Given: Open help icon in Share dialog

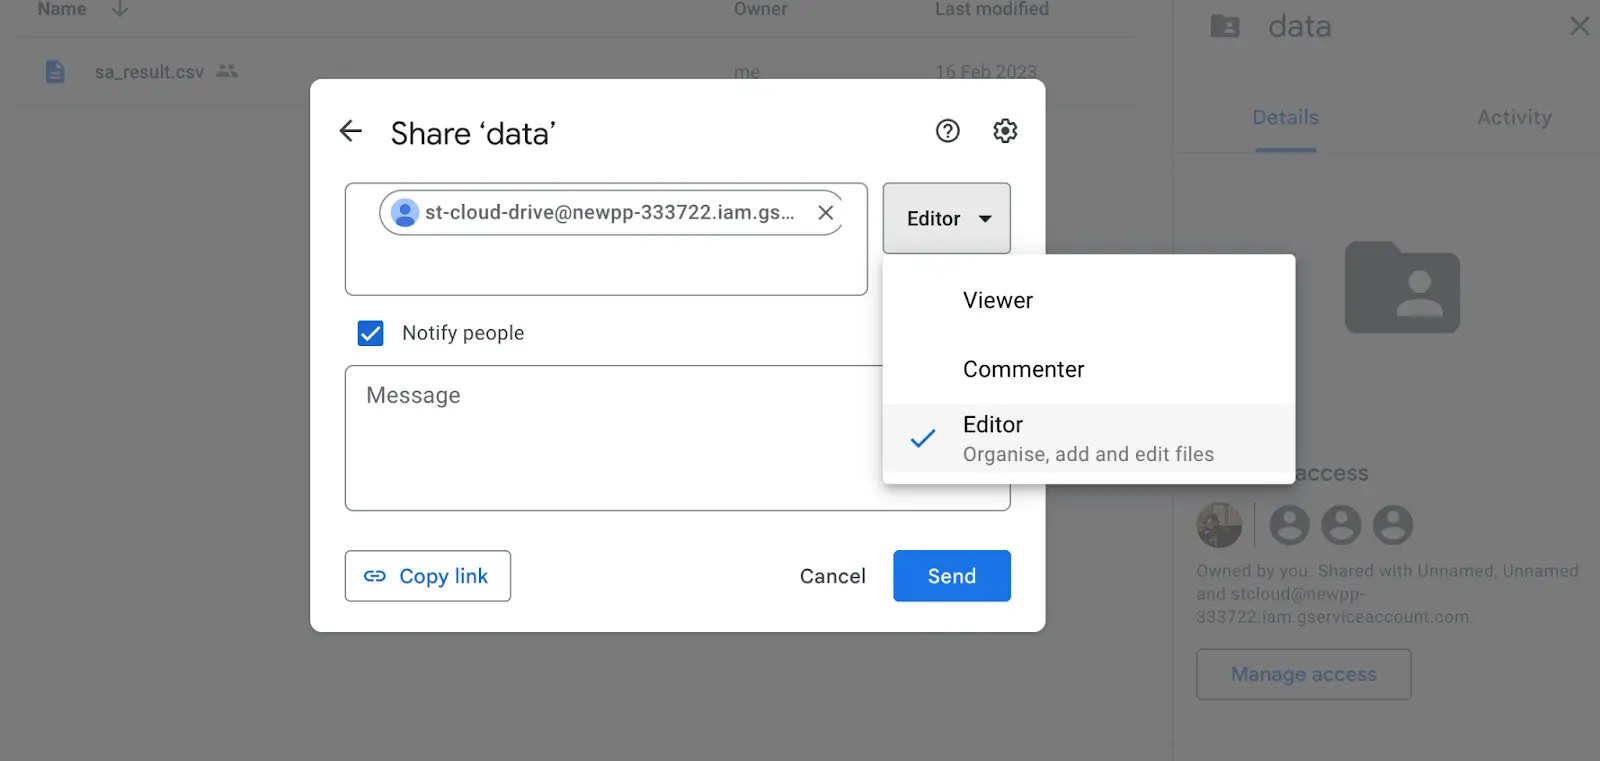Looking at the screenshot, I should 947,131.
